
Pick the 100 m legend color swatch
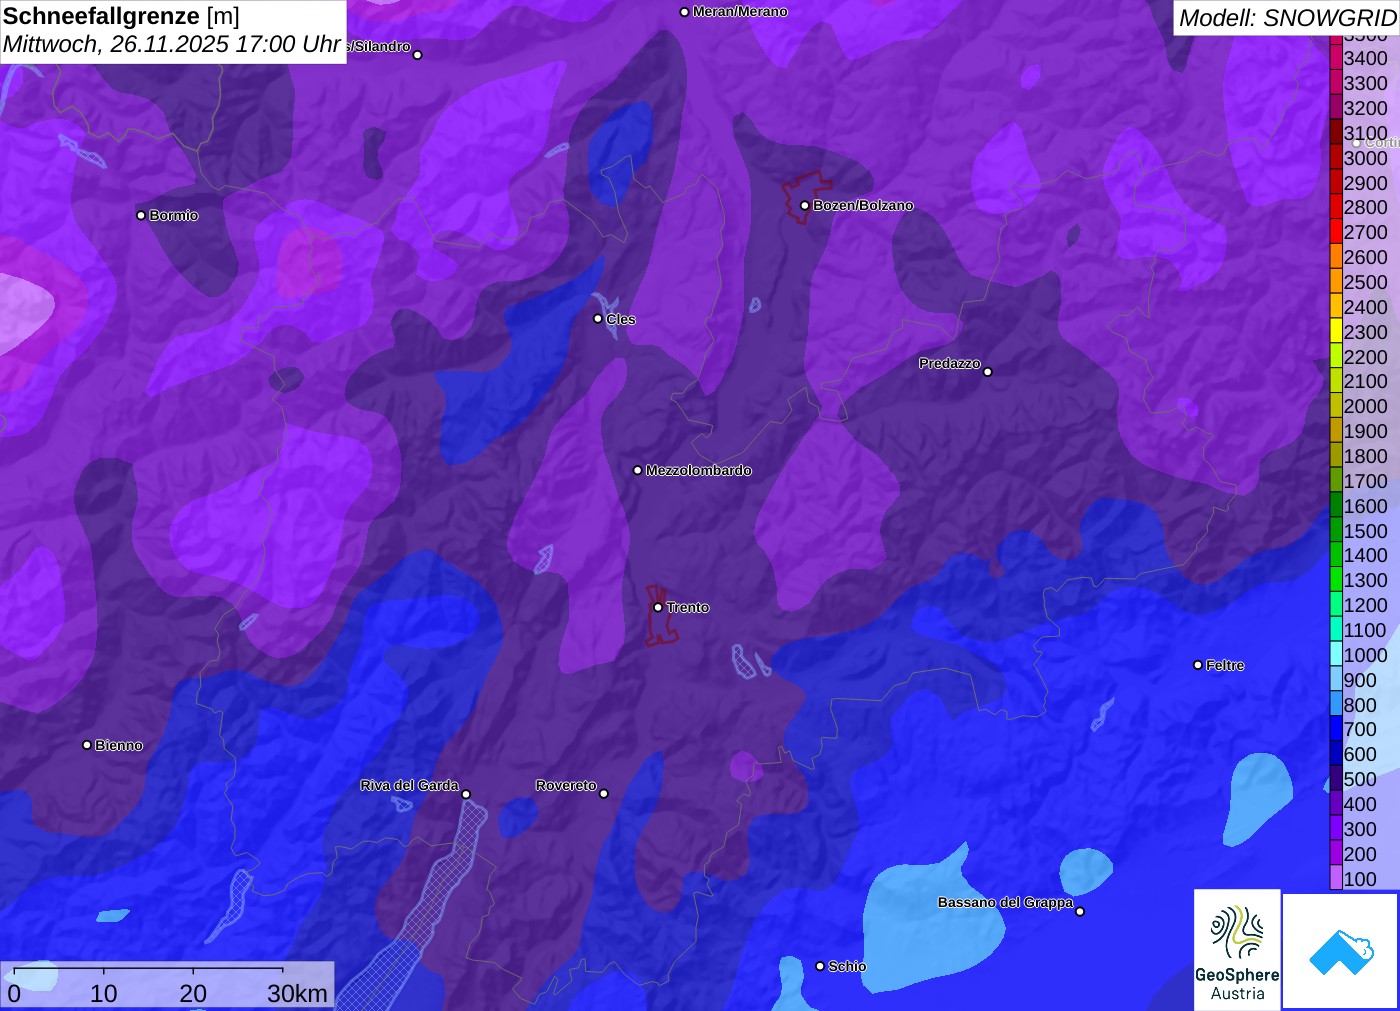click(1336, 879)
